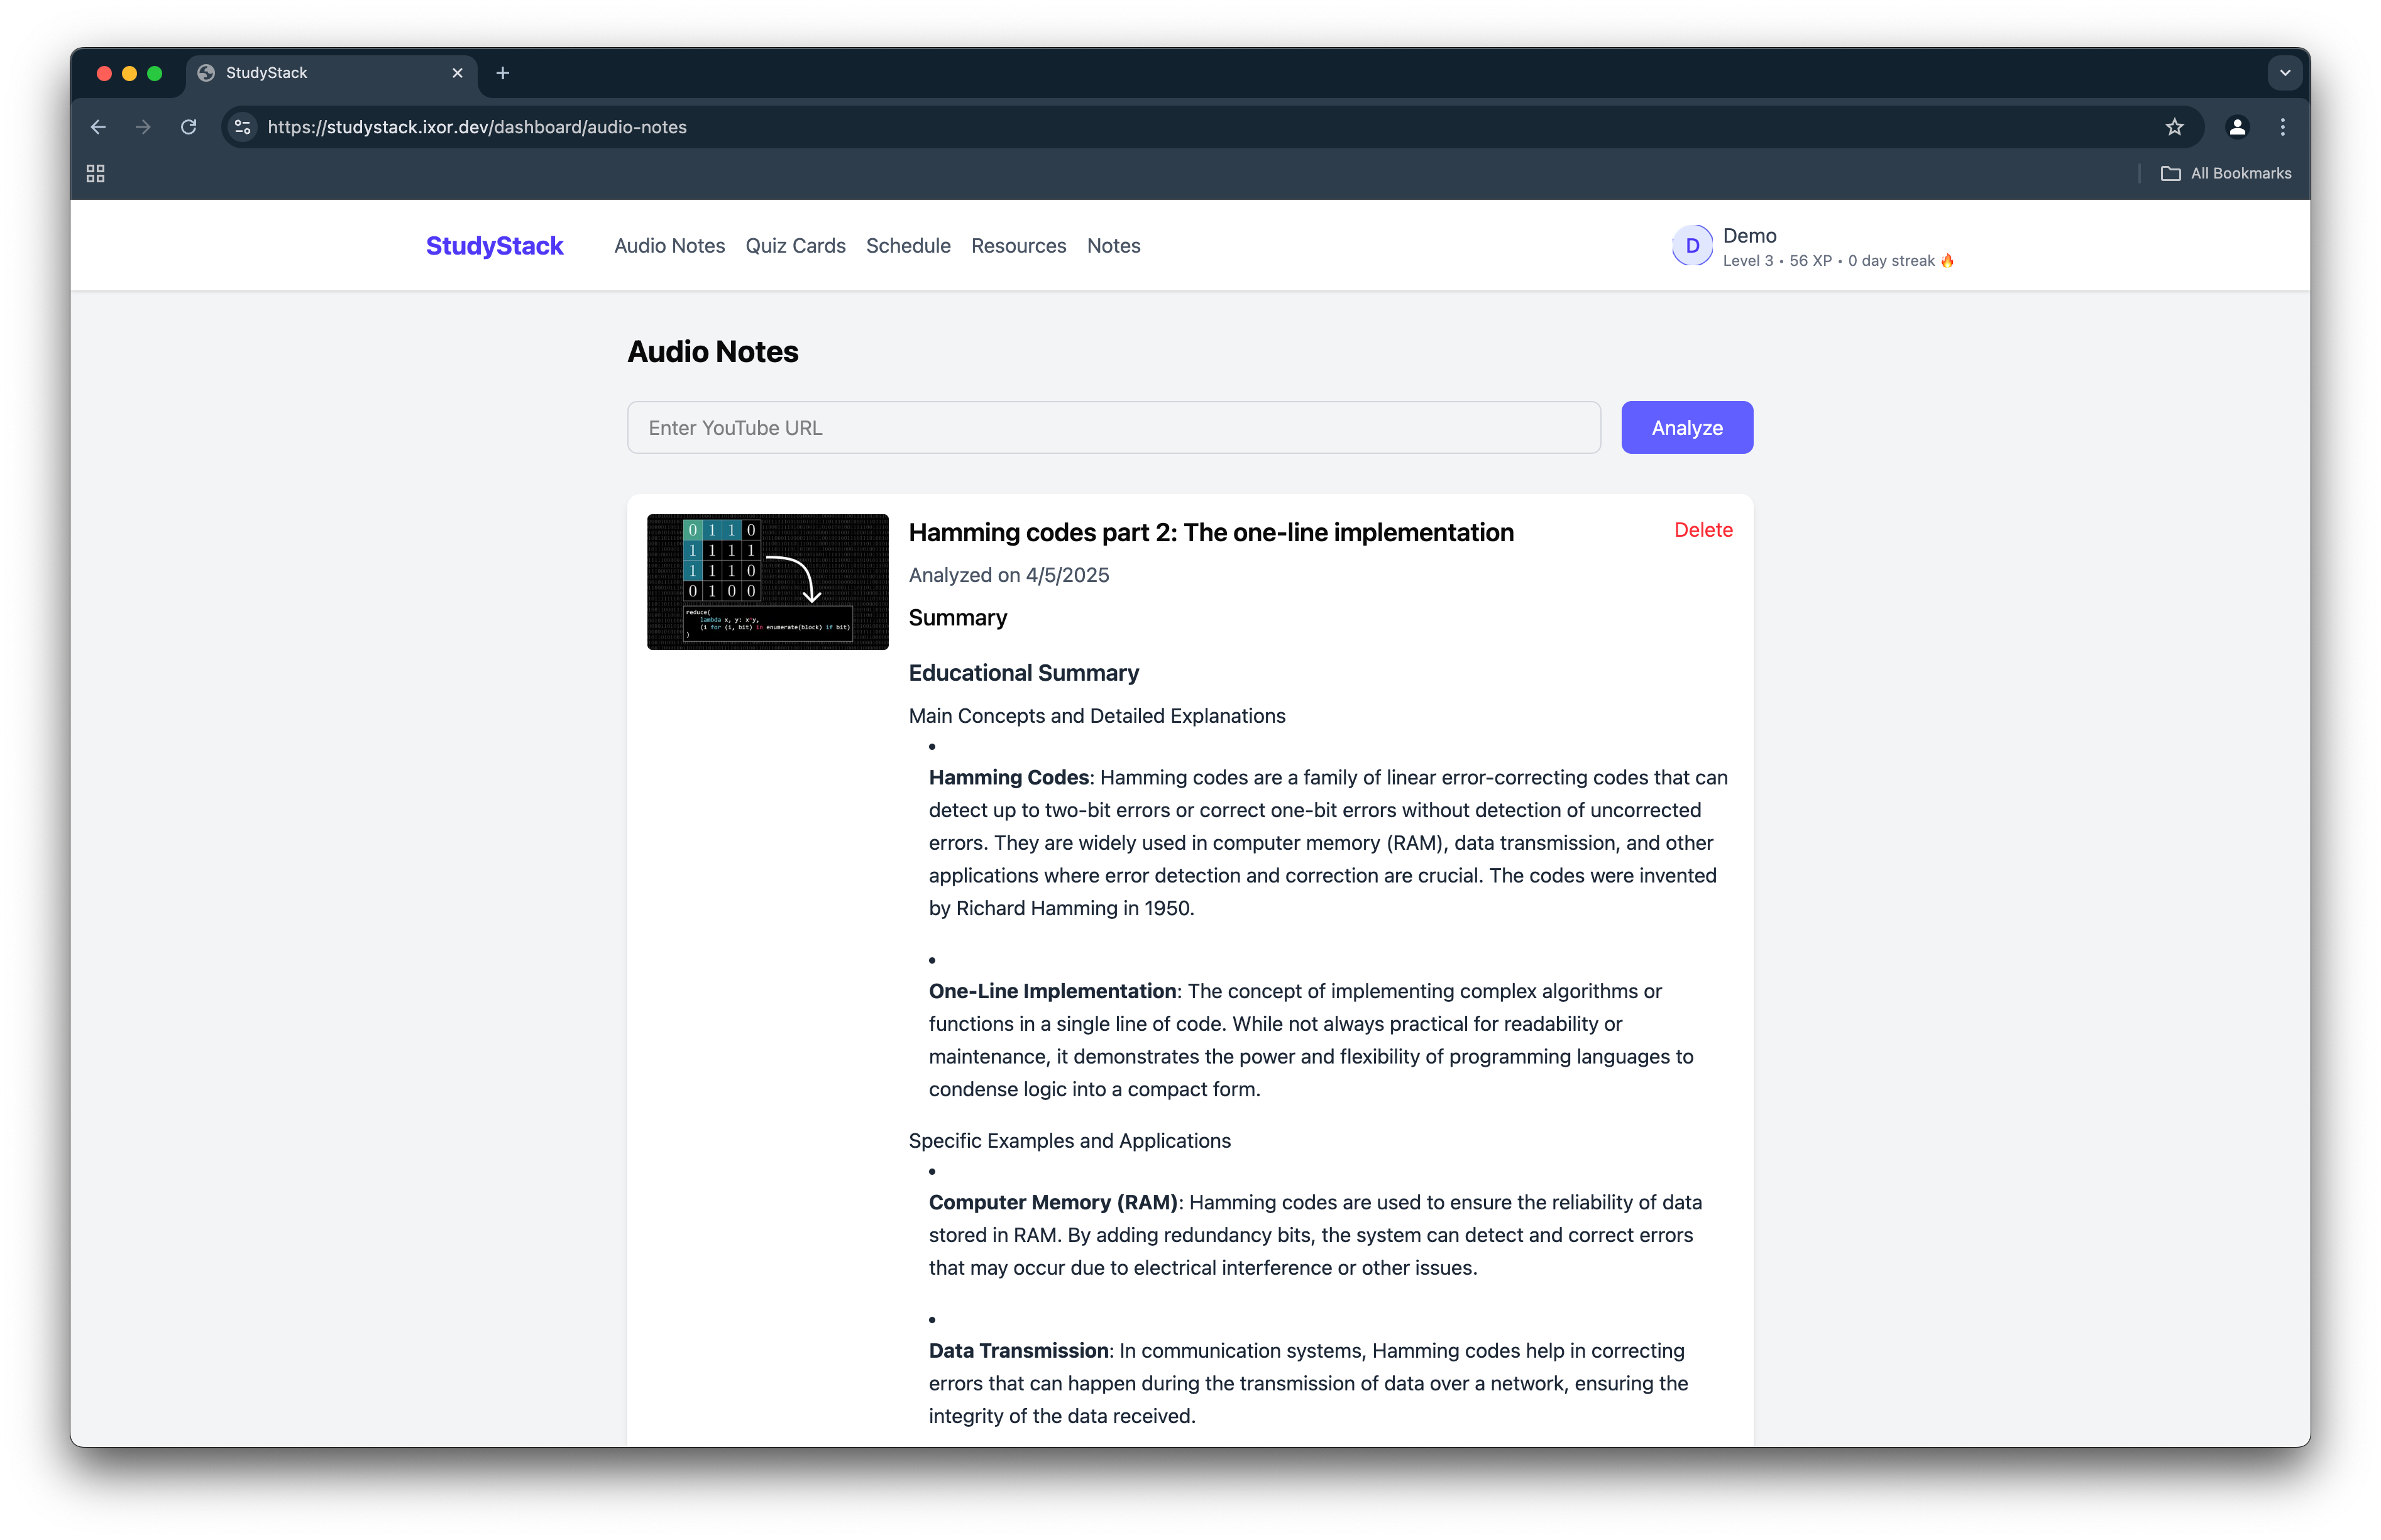Viewport: 2381px width, 1540px height.
Task: Delete the Hamming codes audio note
Action: tap(1703, 530)
